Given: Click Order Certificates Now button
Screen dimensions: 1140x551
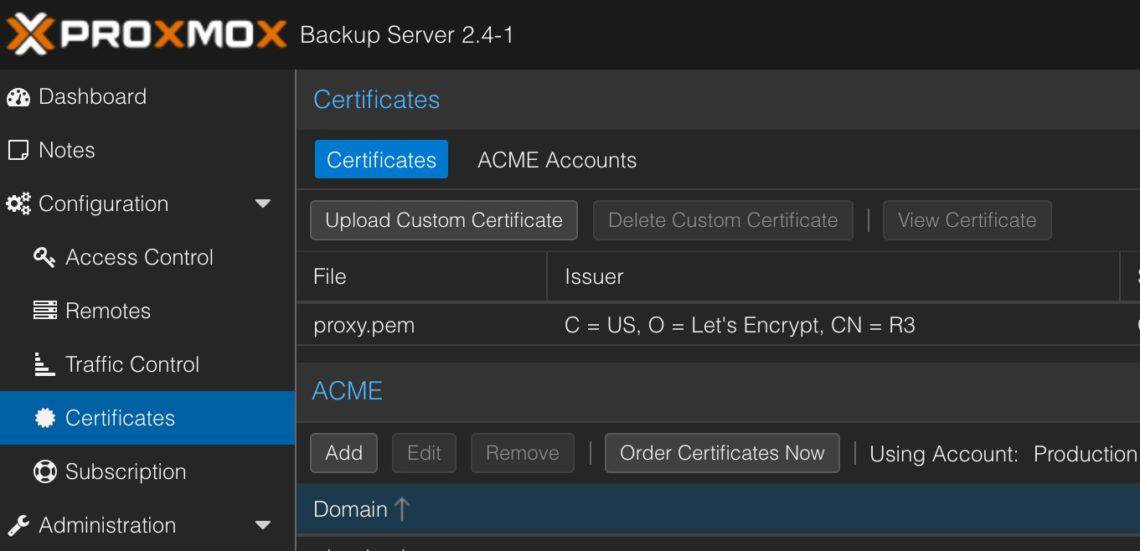Looking at the screenshot, I should pos(722,453).
